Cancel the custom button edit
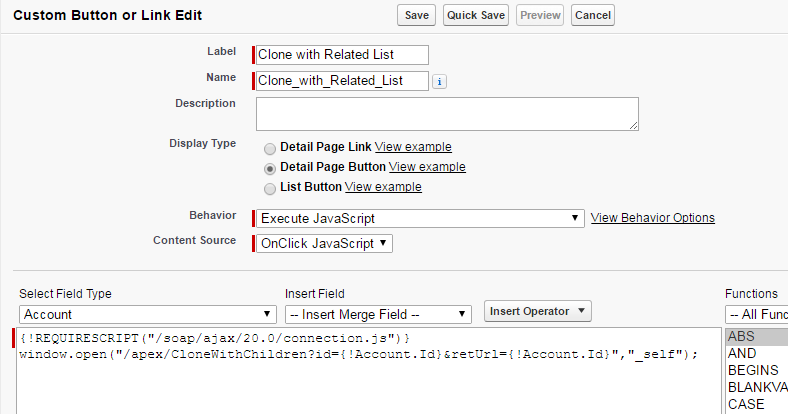Screen dimensions: 788x414 pyautogui.click(x=593, y=15)
